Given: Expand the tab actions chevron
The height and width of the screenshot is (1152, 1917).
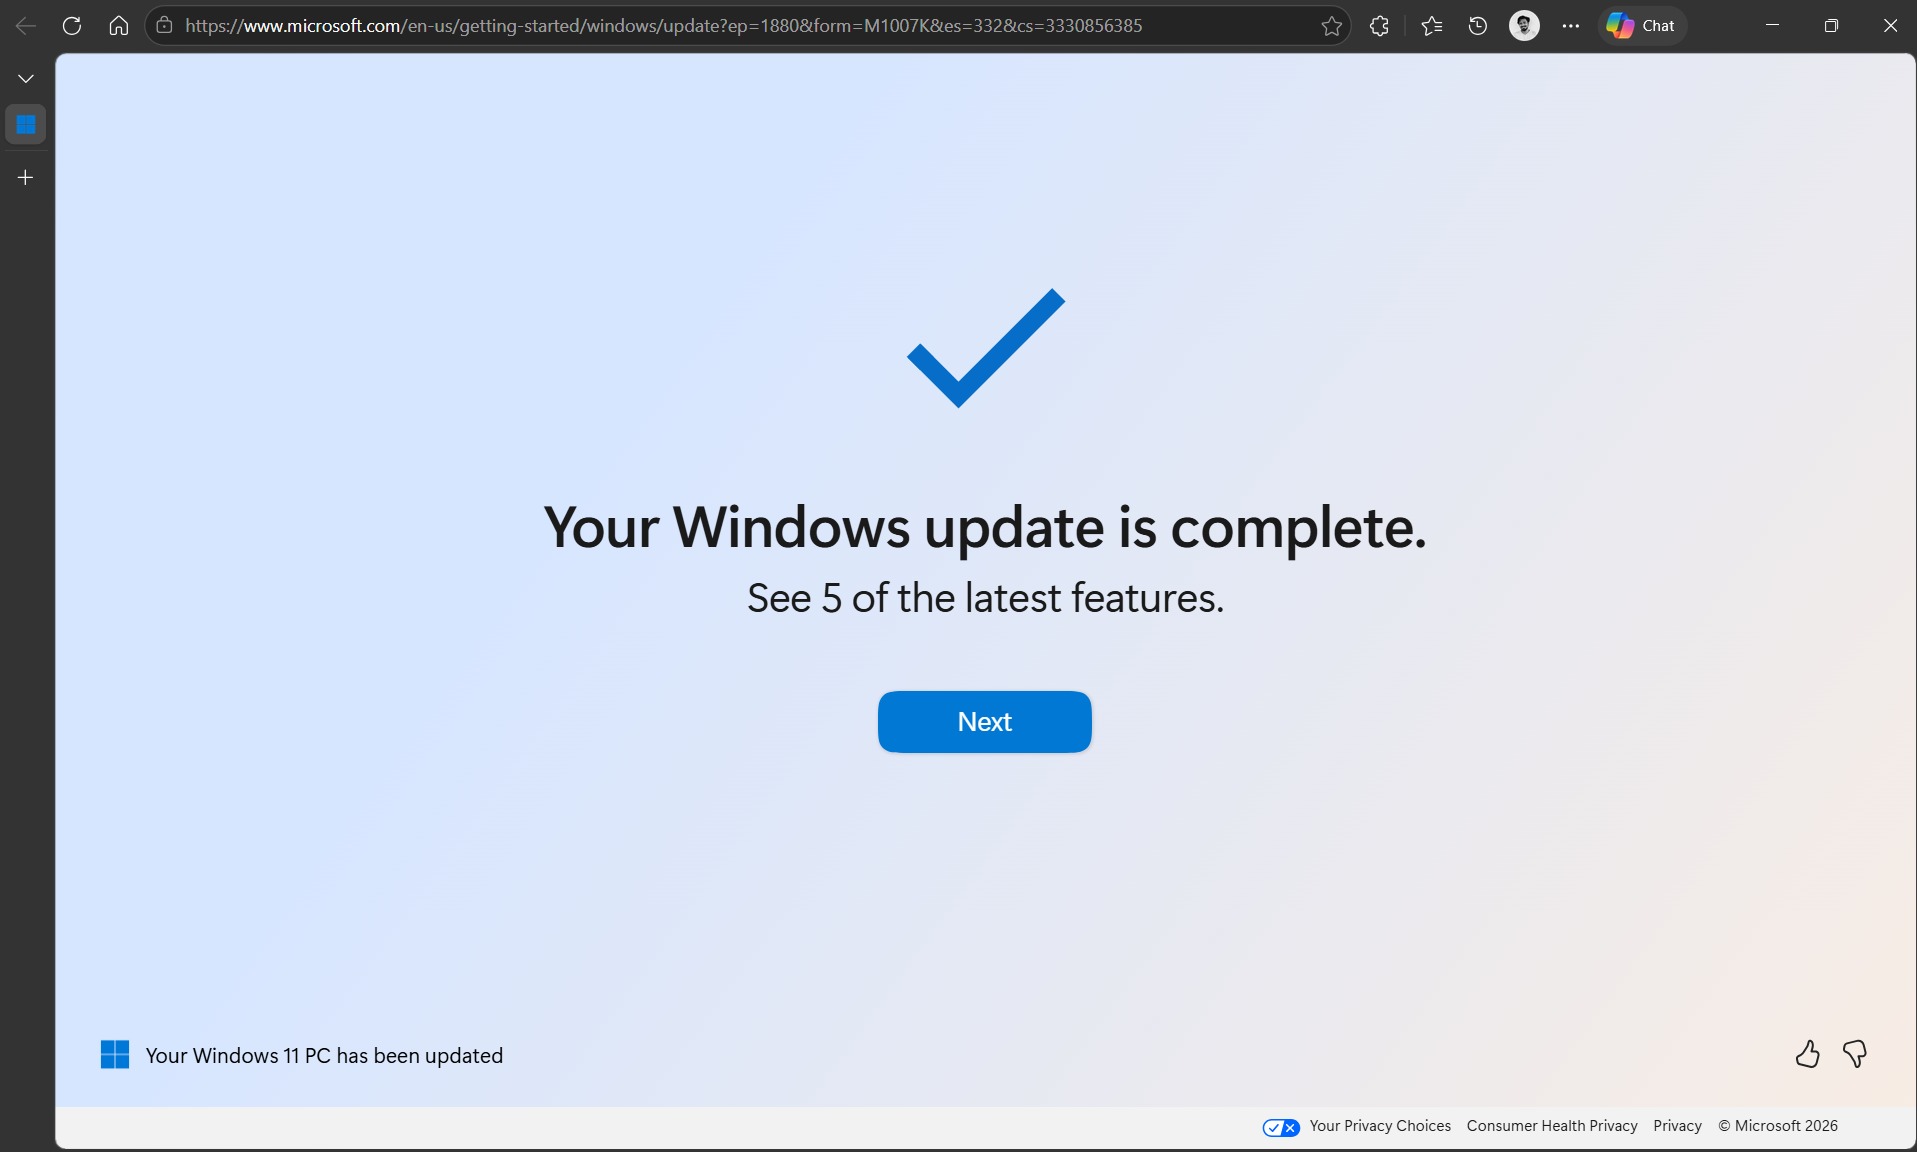Looking at the screenshot, I should pyautogui.click(x=25, y=77).
